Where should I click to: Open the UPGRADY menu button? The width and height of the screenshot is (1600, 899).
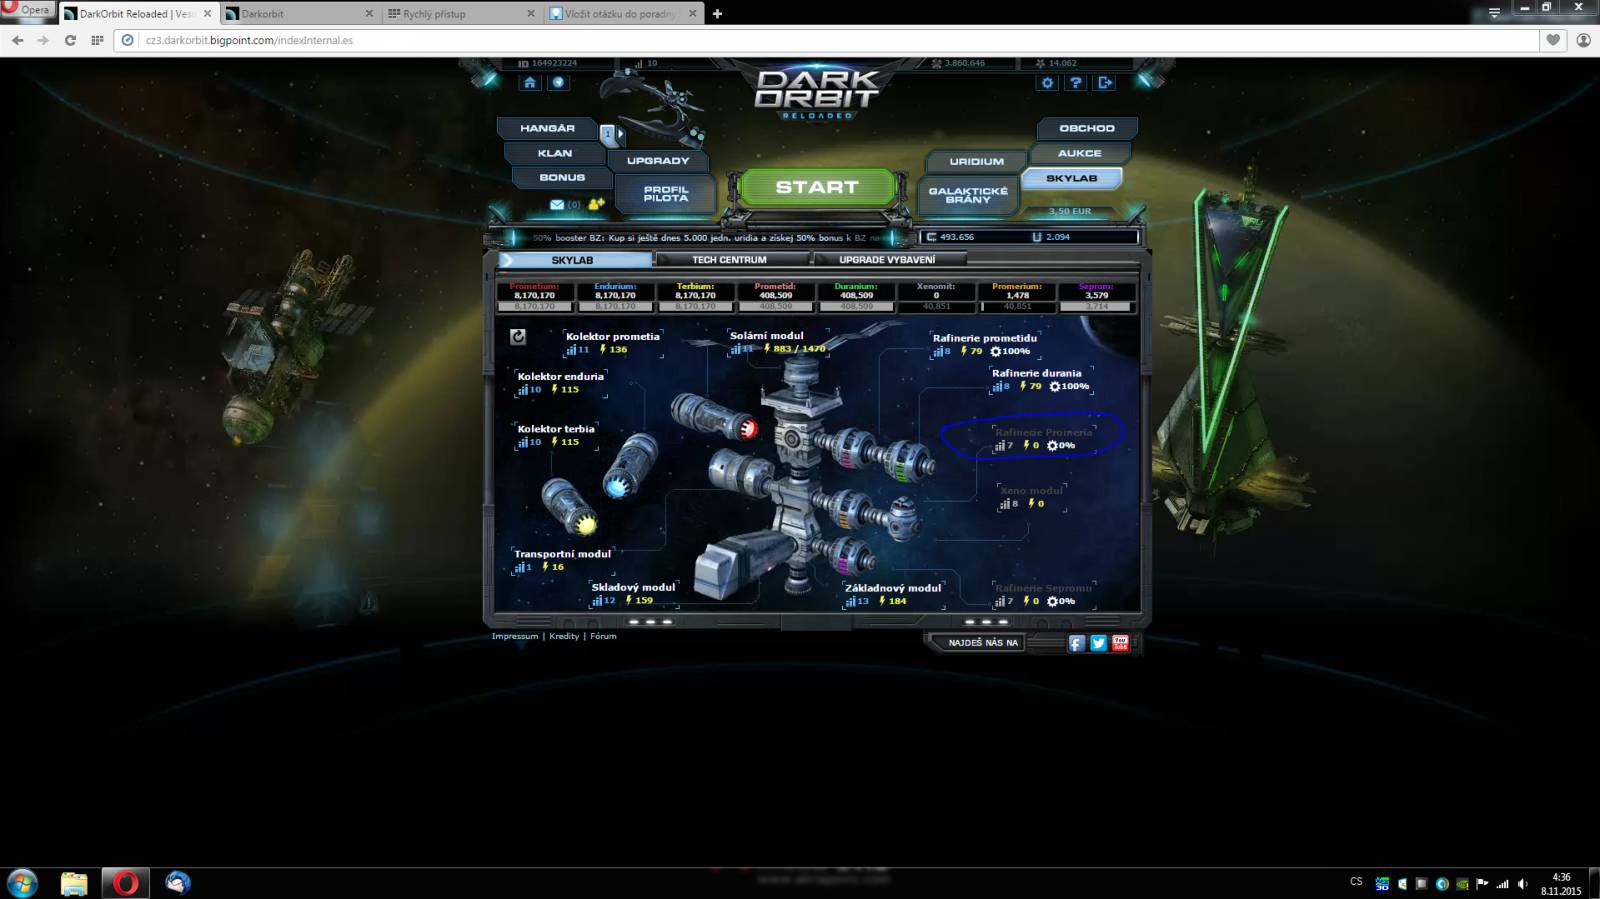tap(658, 160)
